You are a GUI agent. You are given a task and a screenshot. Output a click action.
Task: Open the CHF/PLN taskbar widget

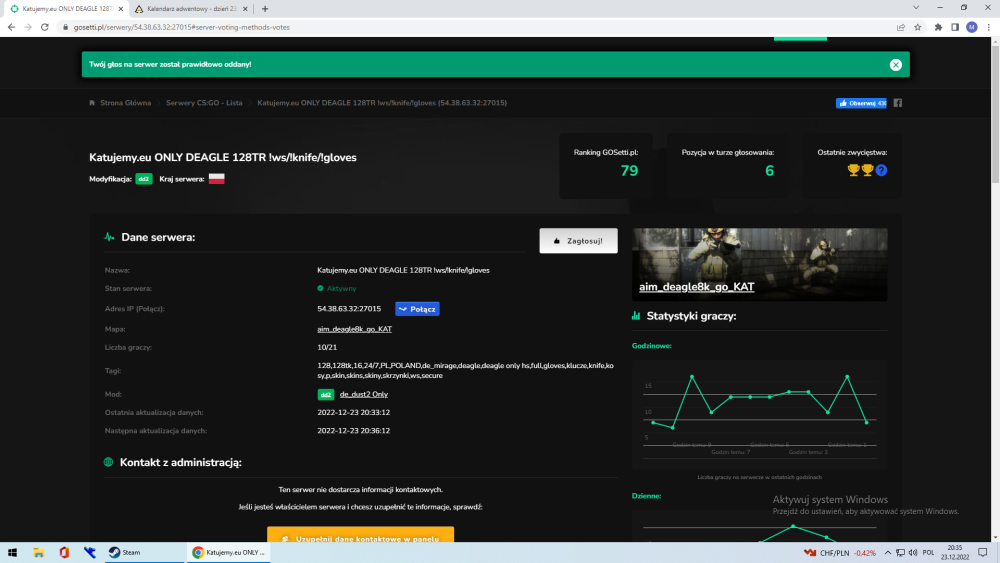point(840,553)
